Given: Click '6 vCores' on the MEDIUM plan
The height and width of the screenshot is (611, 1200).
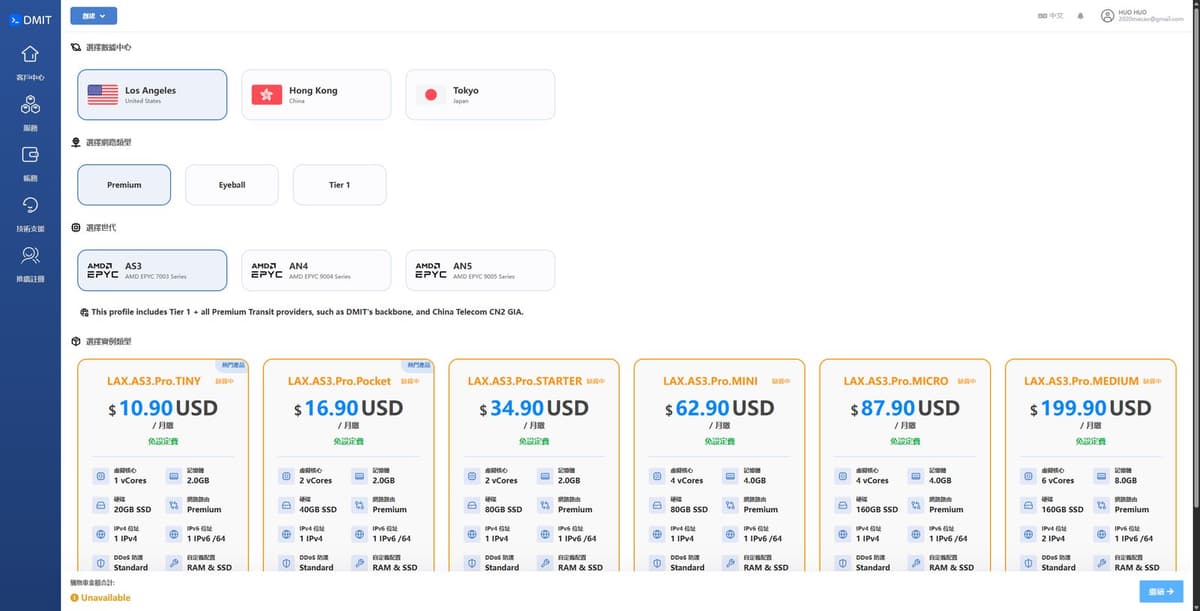Looking at the screenshot, I should click(1058, 480).
